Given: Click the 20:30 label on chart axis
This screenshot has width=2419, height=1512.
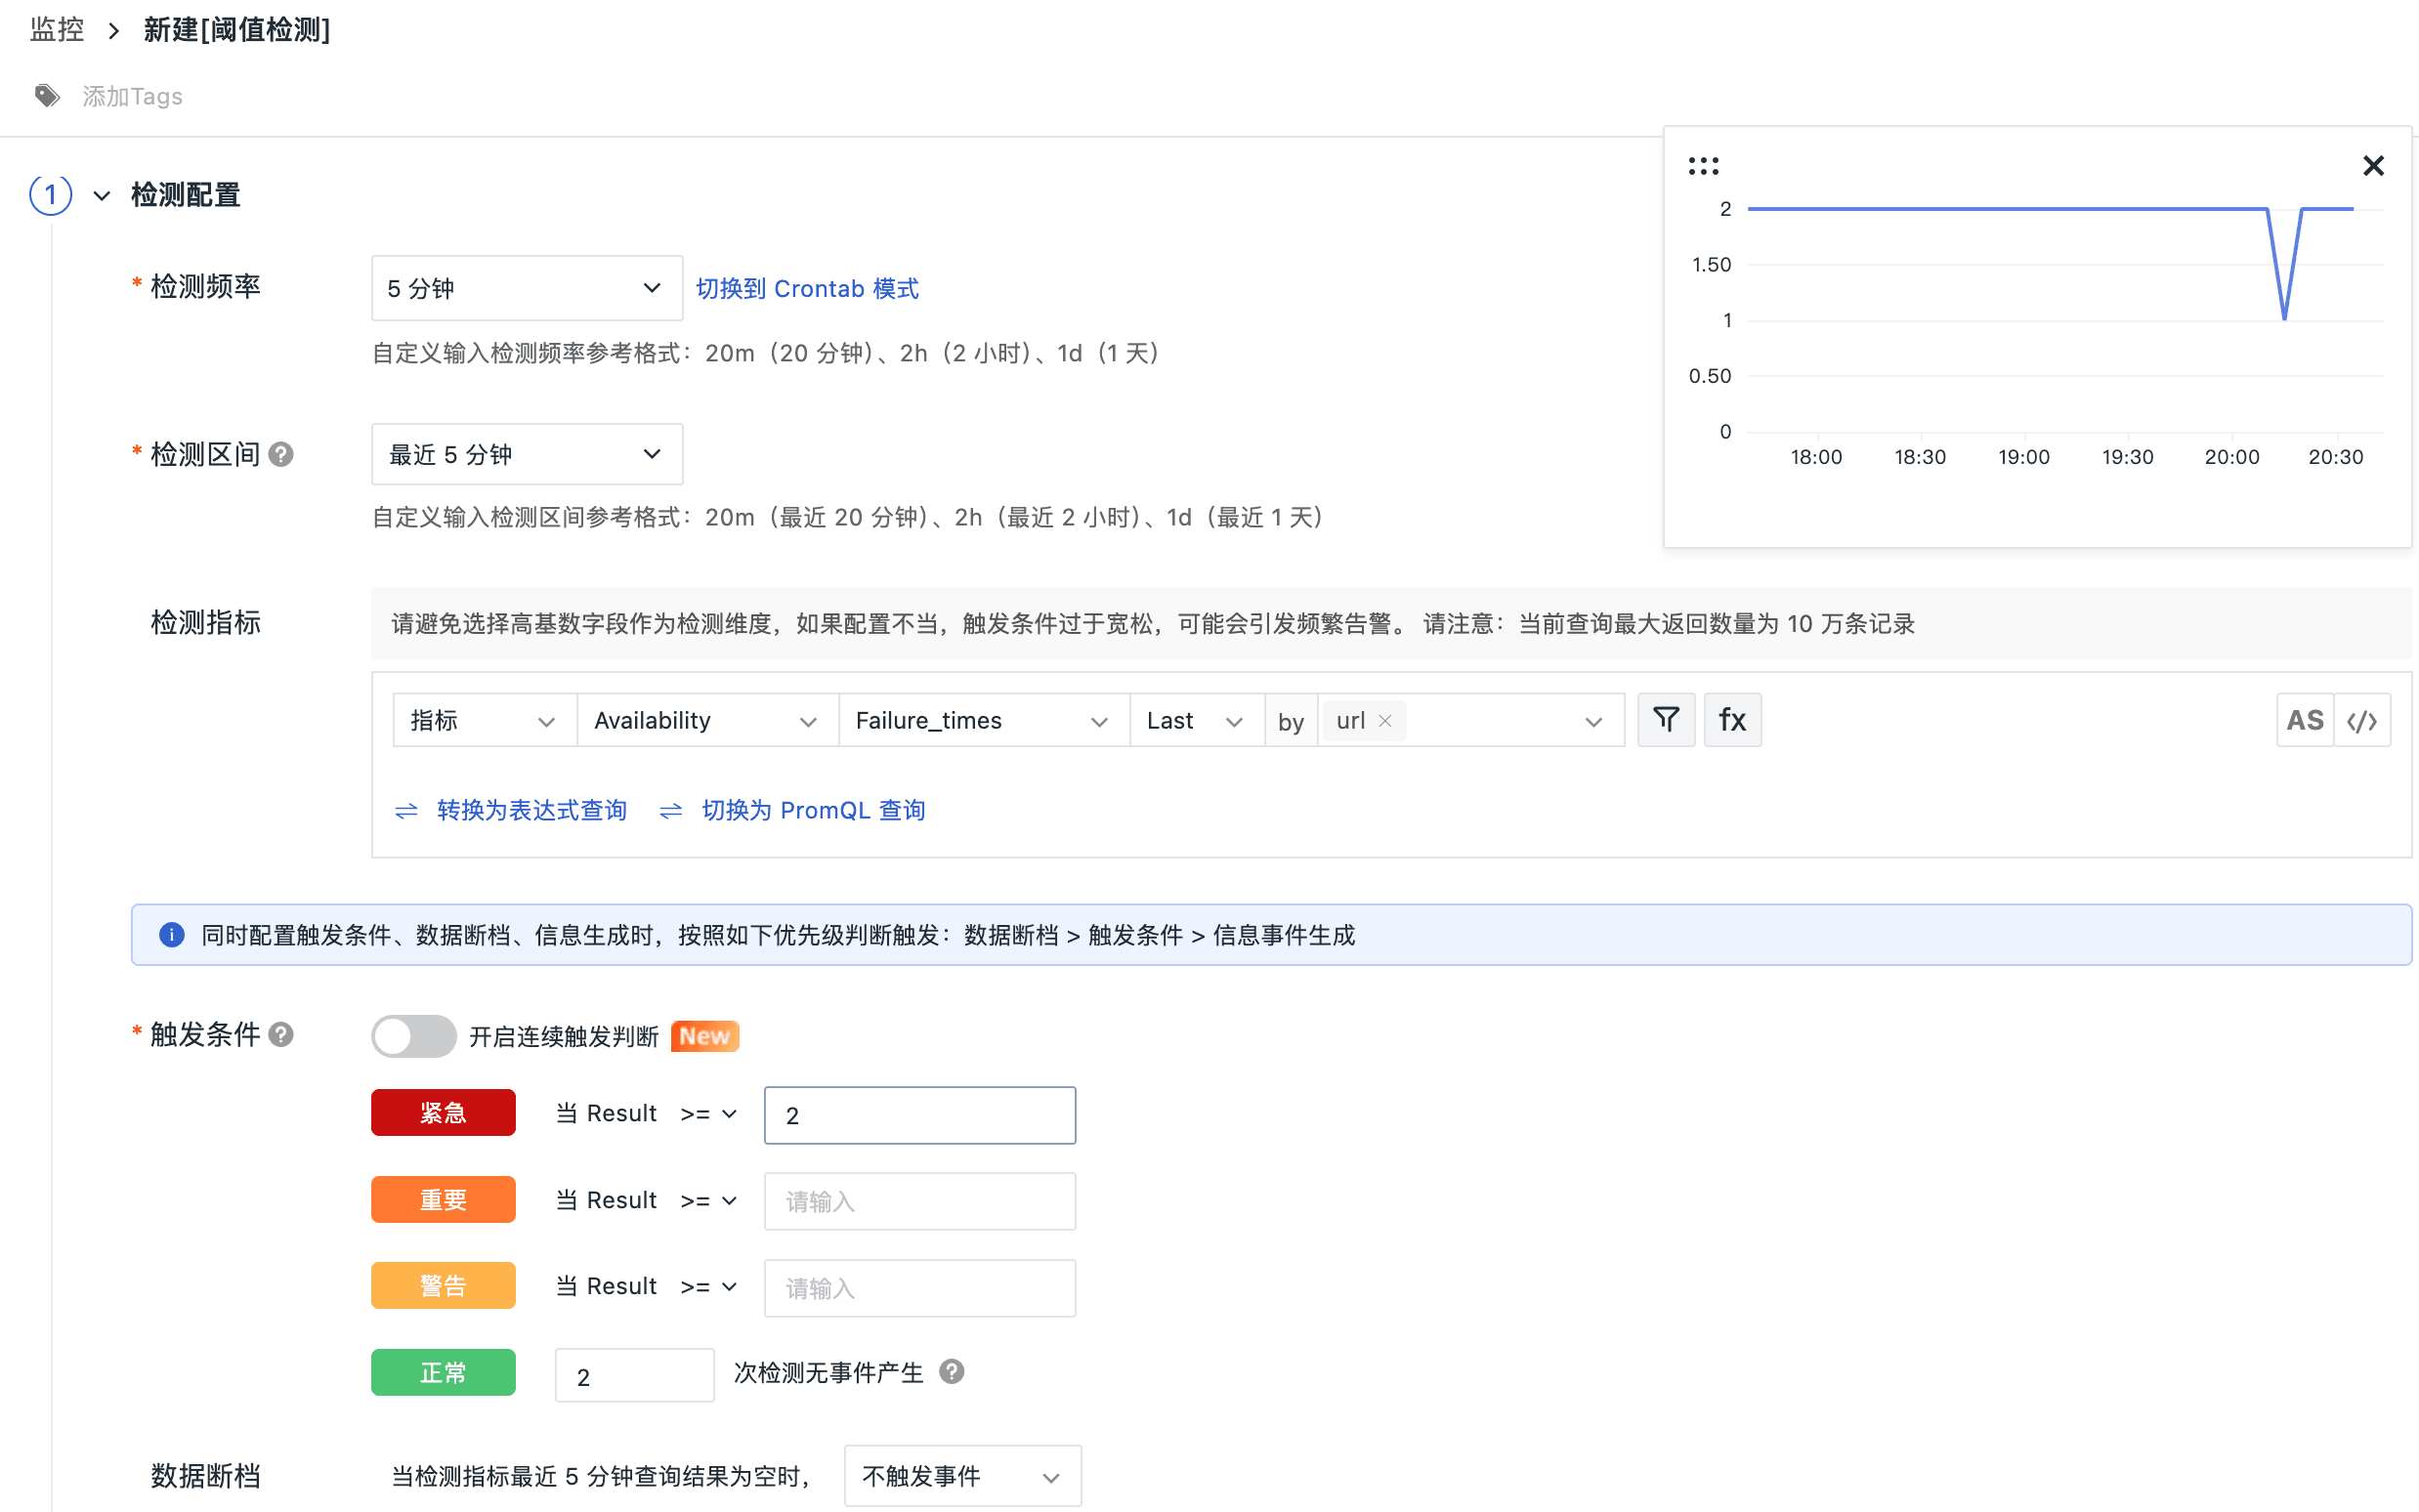Looking at the screenshot, I should (x=2335, y=457).
